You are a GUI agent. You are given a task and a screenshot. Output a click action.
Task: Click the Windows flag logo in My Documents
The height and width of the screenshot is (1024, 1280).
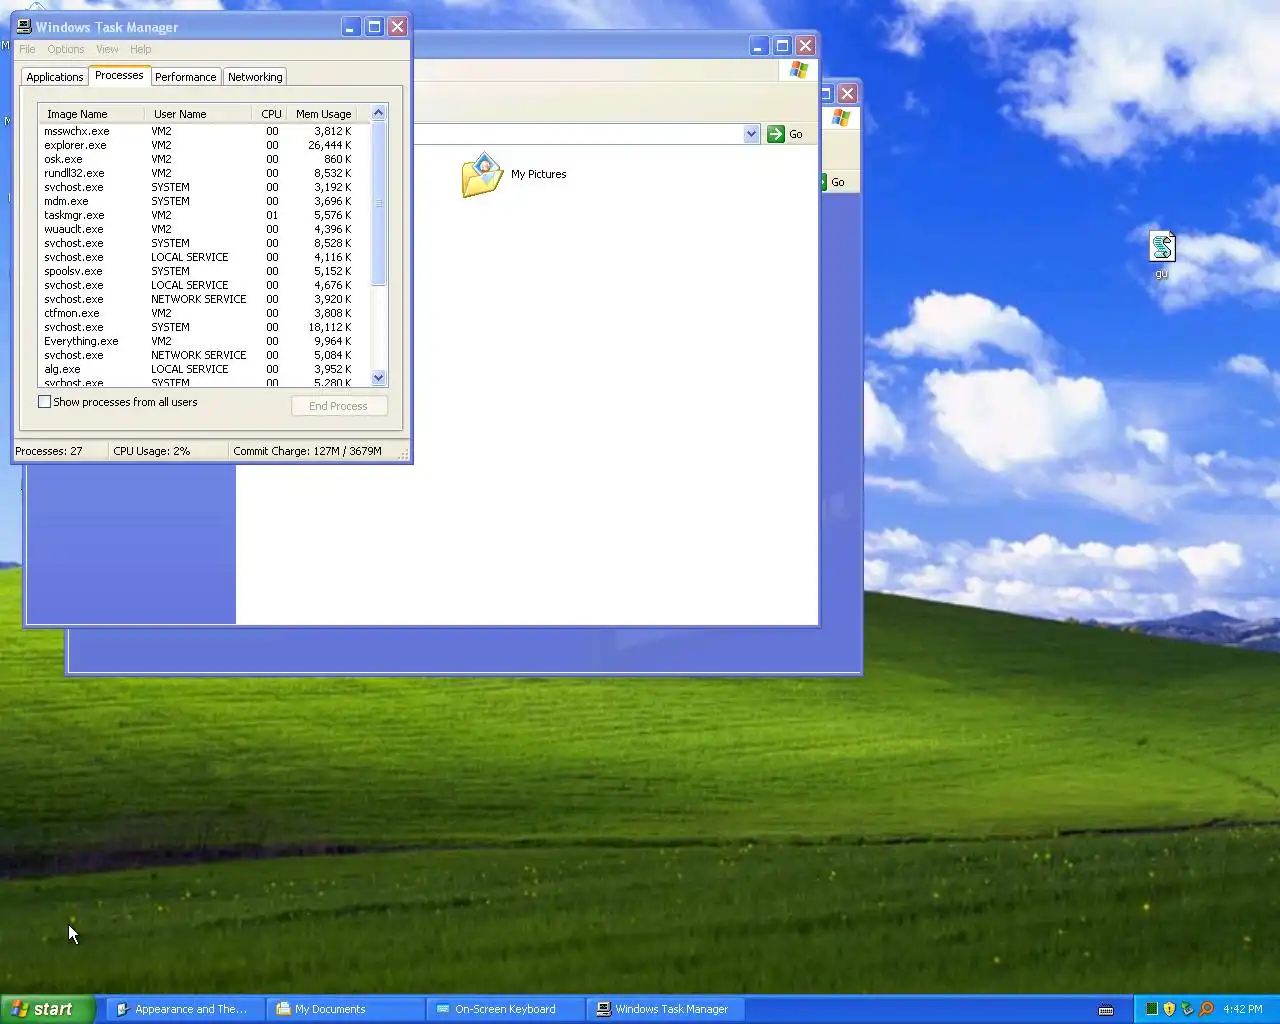[x=799, y=70]
